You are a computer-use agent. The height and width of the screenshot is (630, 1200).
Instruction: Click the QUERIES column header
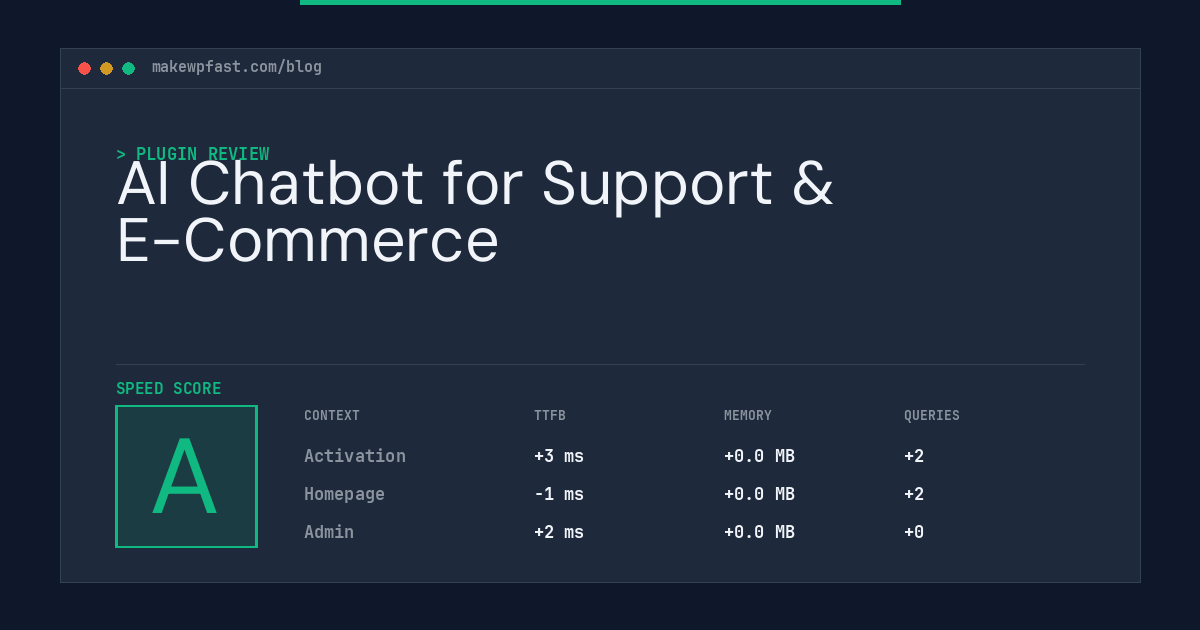932,415
